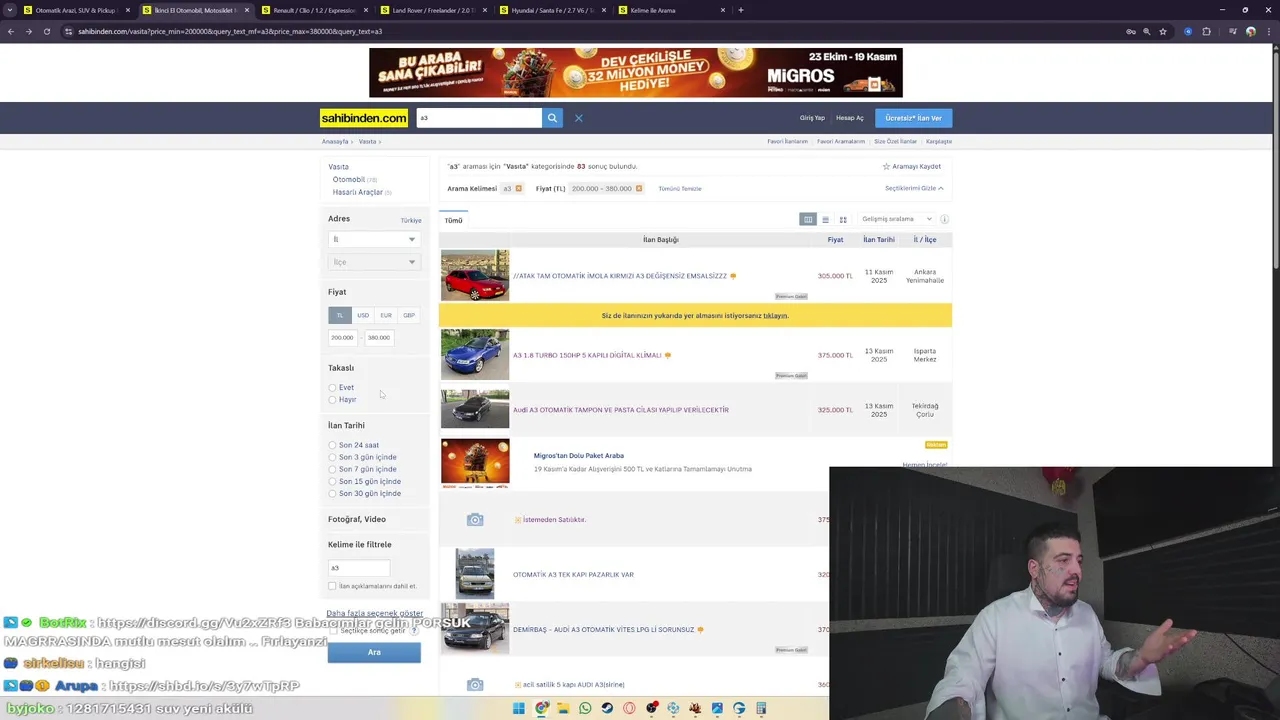Open red Audi A3 listing thumbnail

[x=475, y=275]
